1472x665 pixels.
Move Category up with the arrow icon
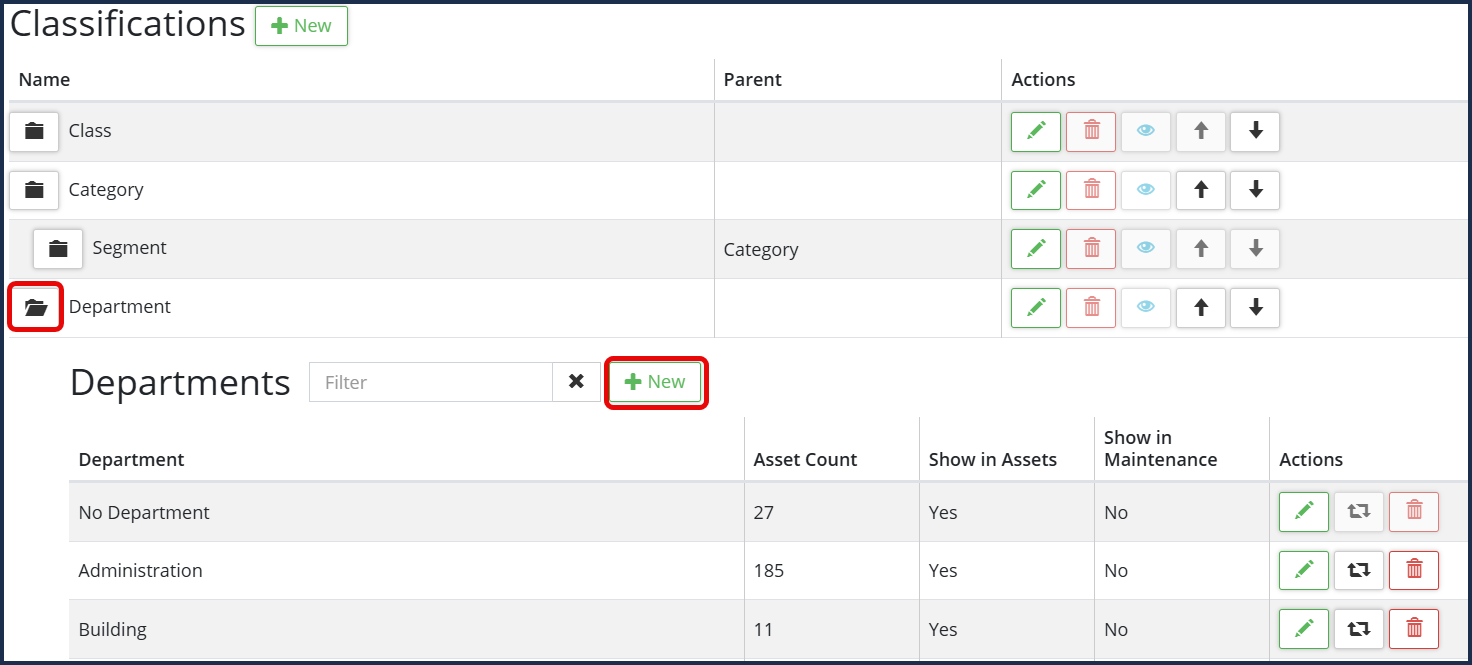(1201, 190)
